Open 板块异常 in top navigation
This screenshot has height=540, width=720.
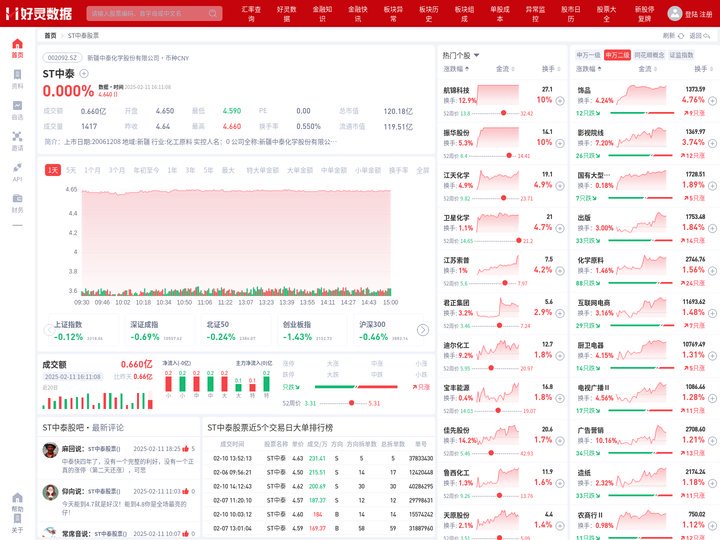(393, 14)
